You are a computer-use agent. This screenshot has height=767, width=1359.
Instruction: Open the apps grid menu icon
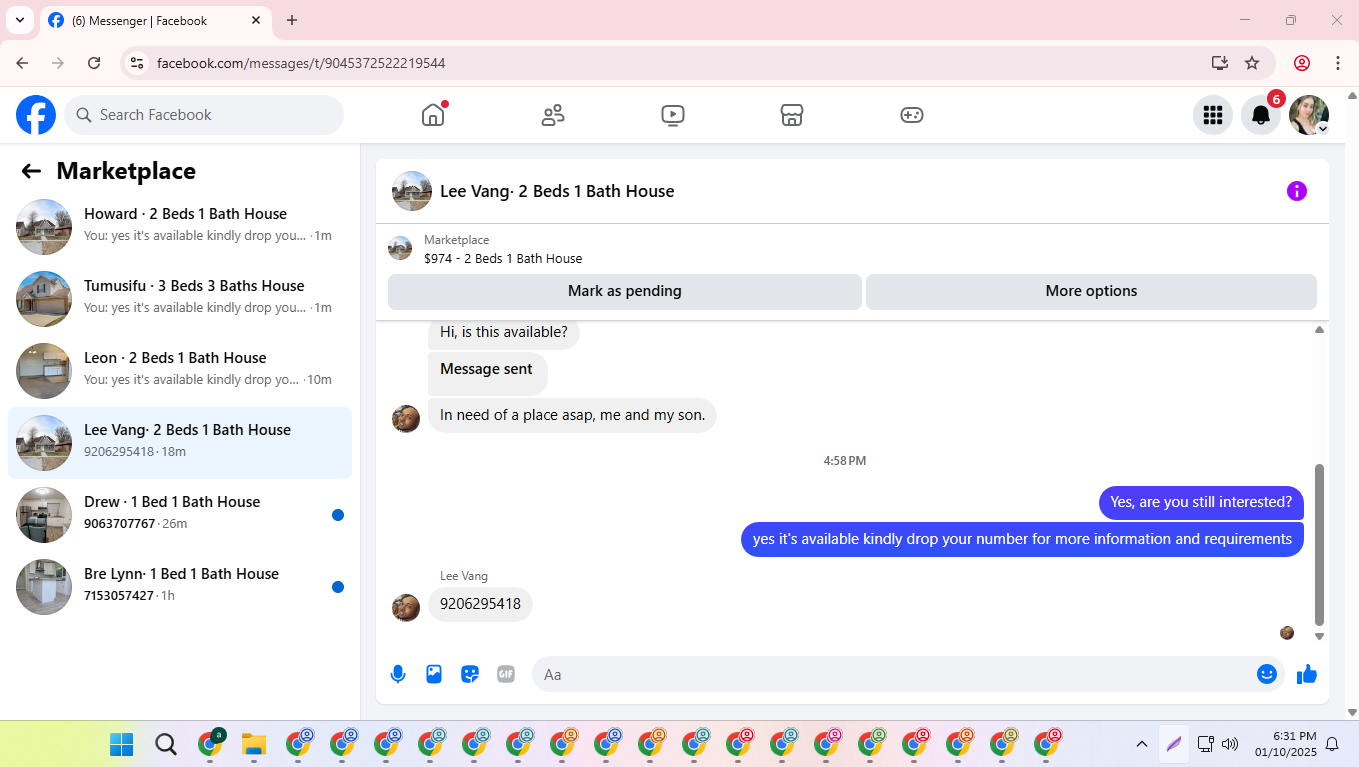[1213, 115]
